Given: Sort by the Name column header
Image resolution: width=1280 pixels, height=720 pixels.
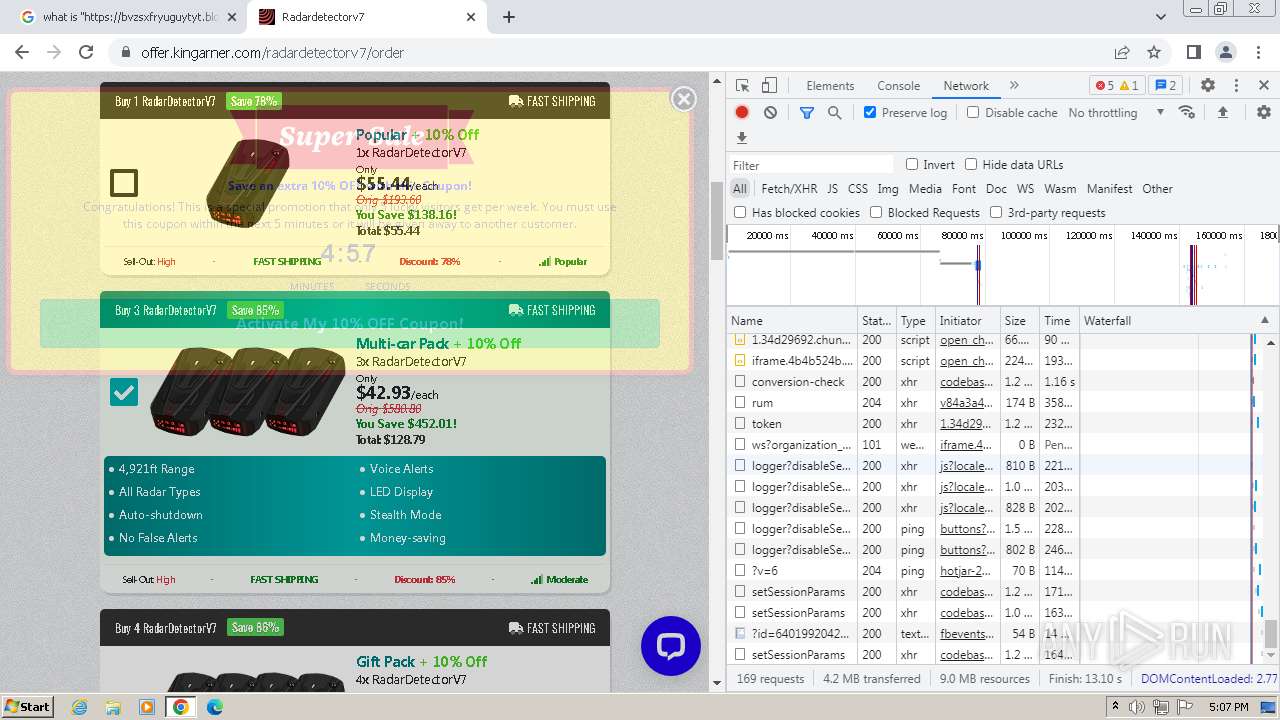Looking at the screenshot, I should click(792, 321).
